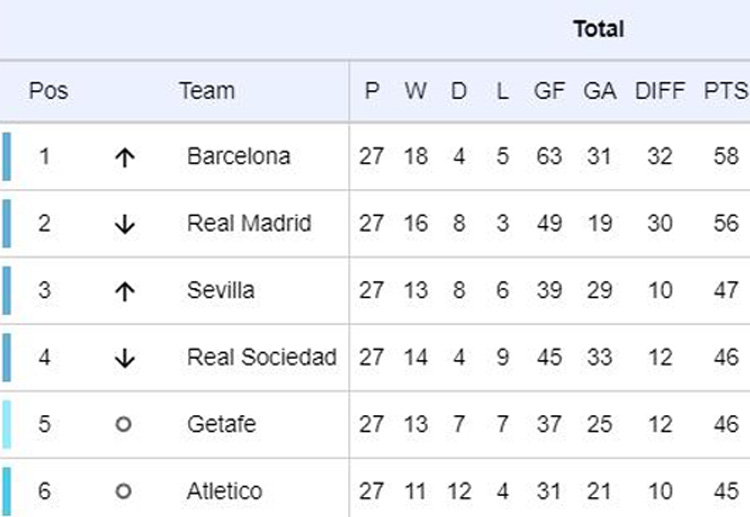The height and width of the screenshot is (517, 750).
Task: Click the blue marker for position 1
Action: pos(6,157)
